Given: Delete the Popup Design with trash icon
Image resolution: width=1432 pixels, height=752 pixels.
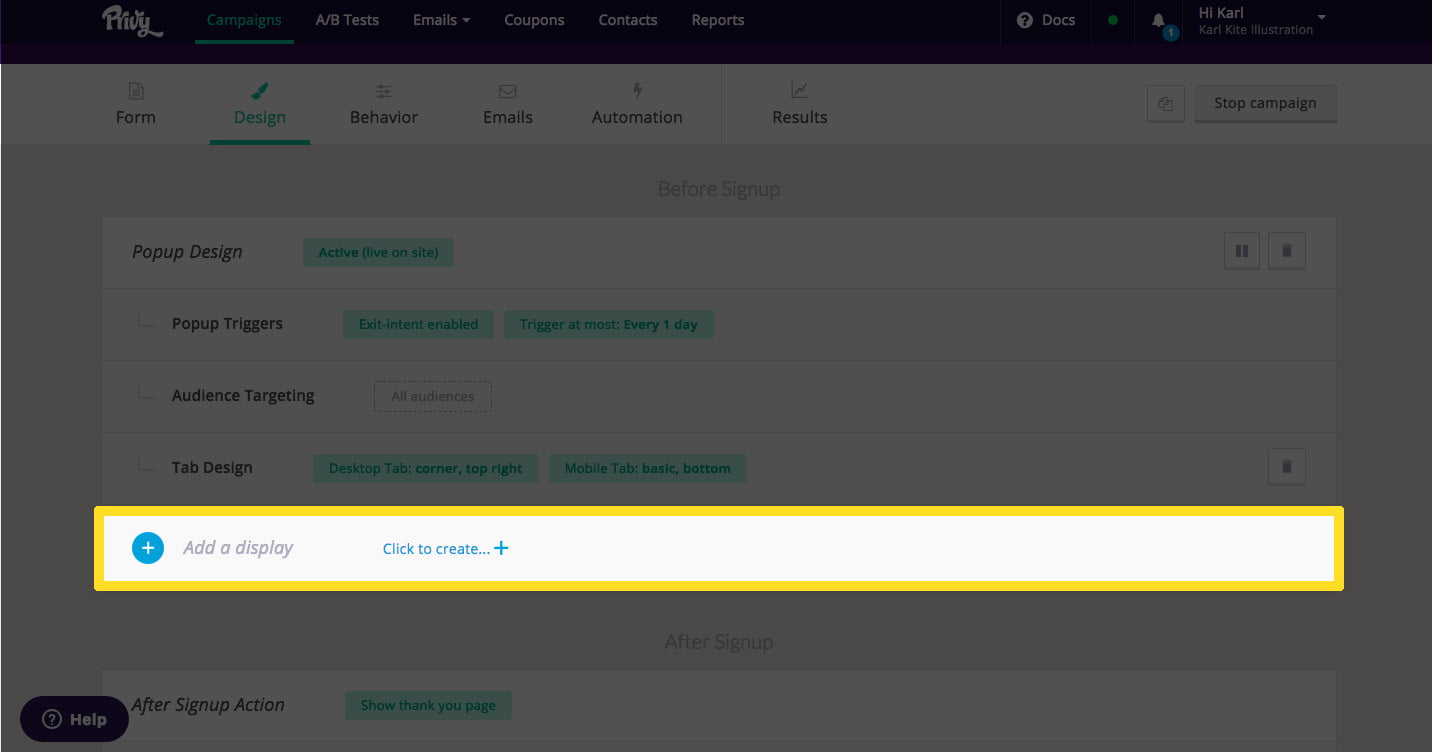Looking at the screenshot, I should 1286,251.
